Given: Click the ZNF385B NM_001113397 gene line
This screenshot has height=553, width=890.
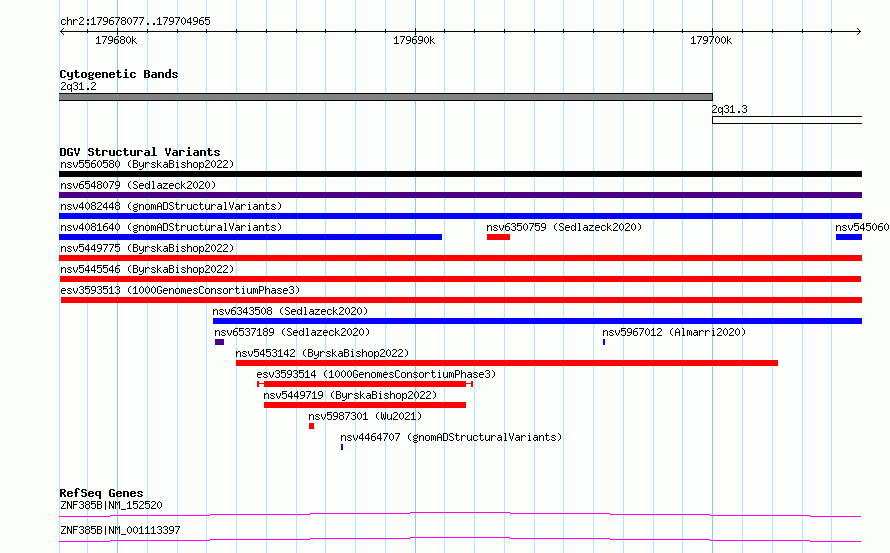Looking at the screenshot, I should tap(460, 539).
